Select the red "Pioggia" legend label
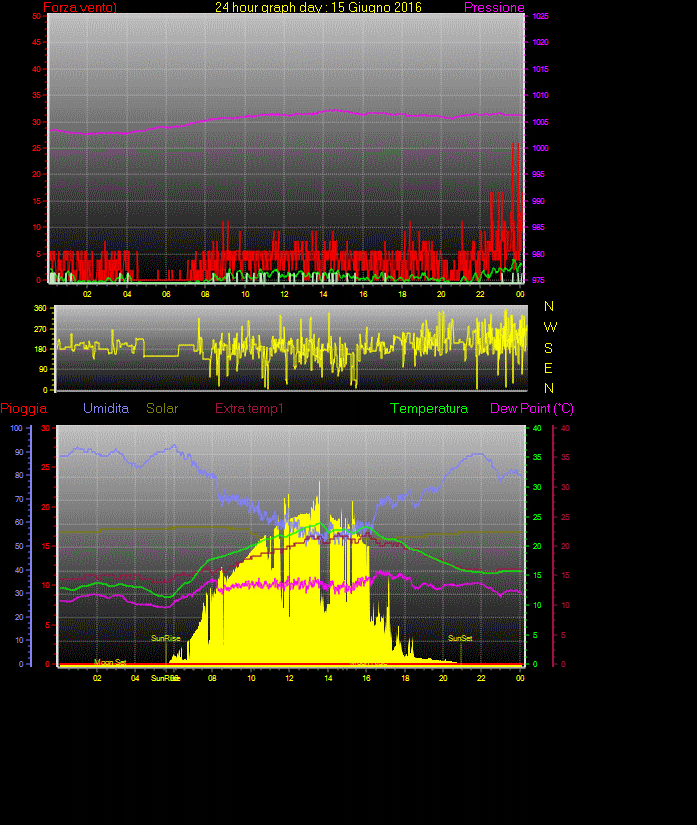The image size is (697, 825). click(24, 409)
